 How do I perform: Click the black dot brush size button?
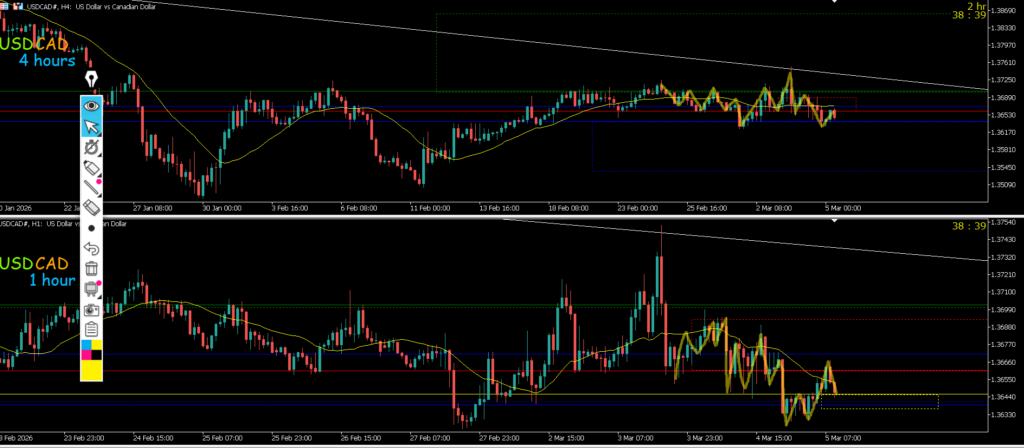click(92, 228)
